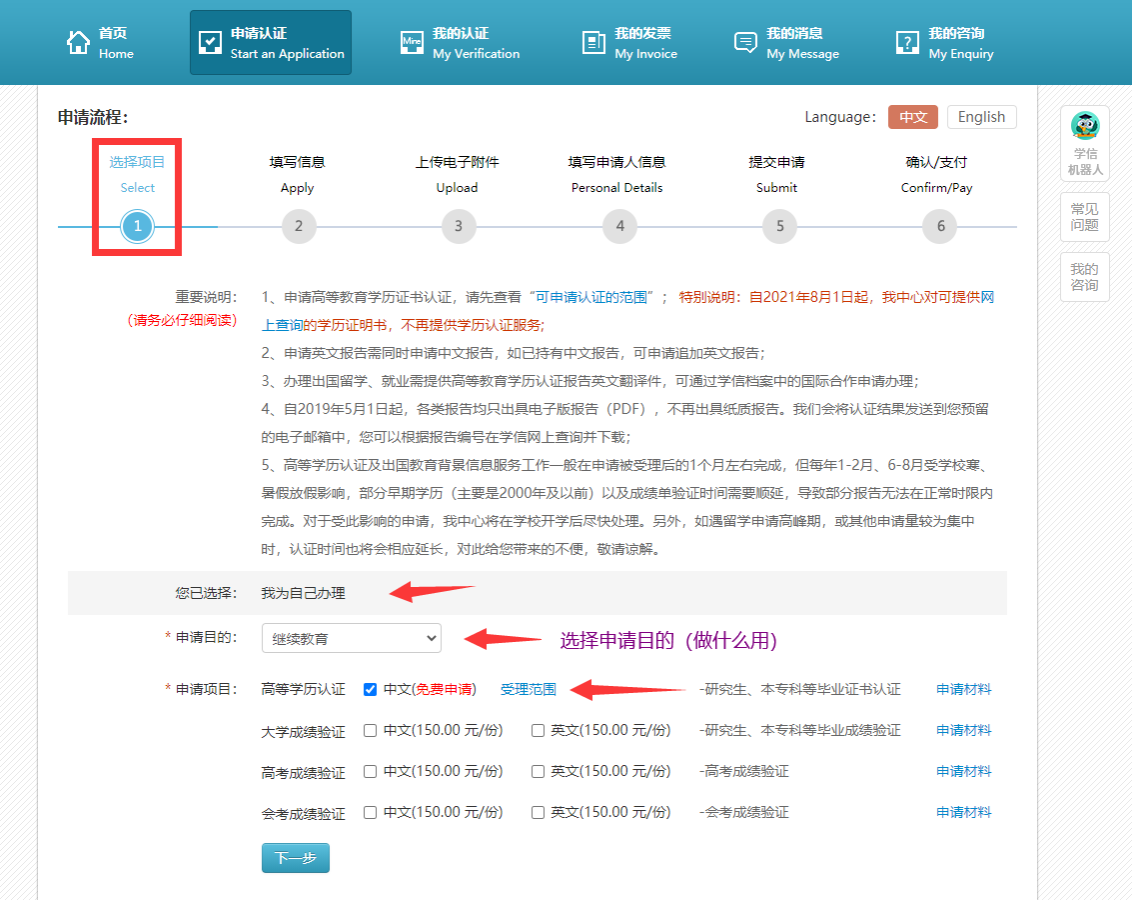Open the 学信机器人 robot assistant icon
The image size is (1132, 900).
tap(1084, 126)
